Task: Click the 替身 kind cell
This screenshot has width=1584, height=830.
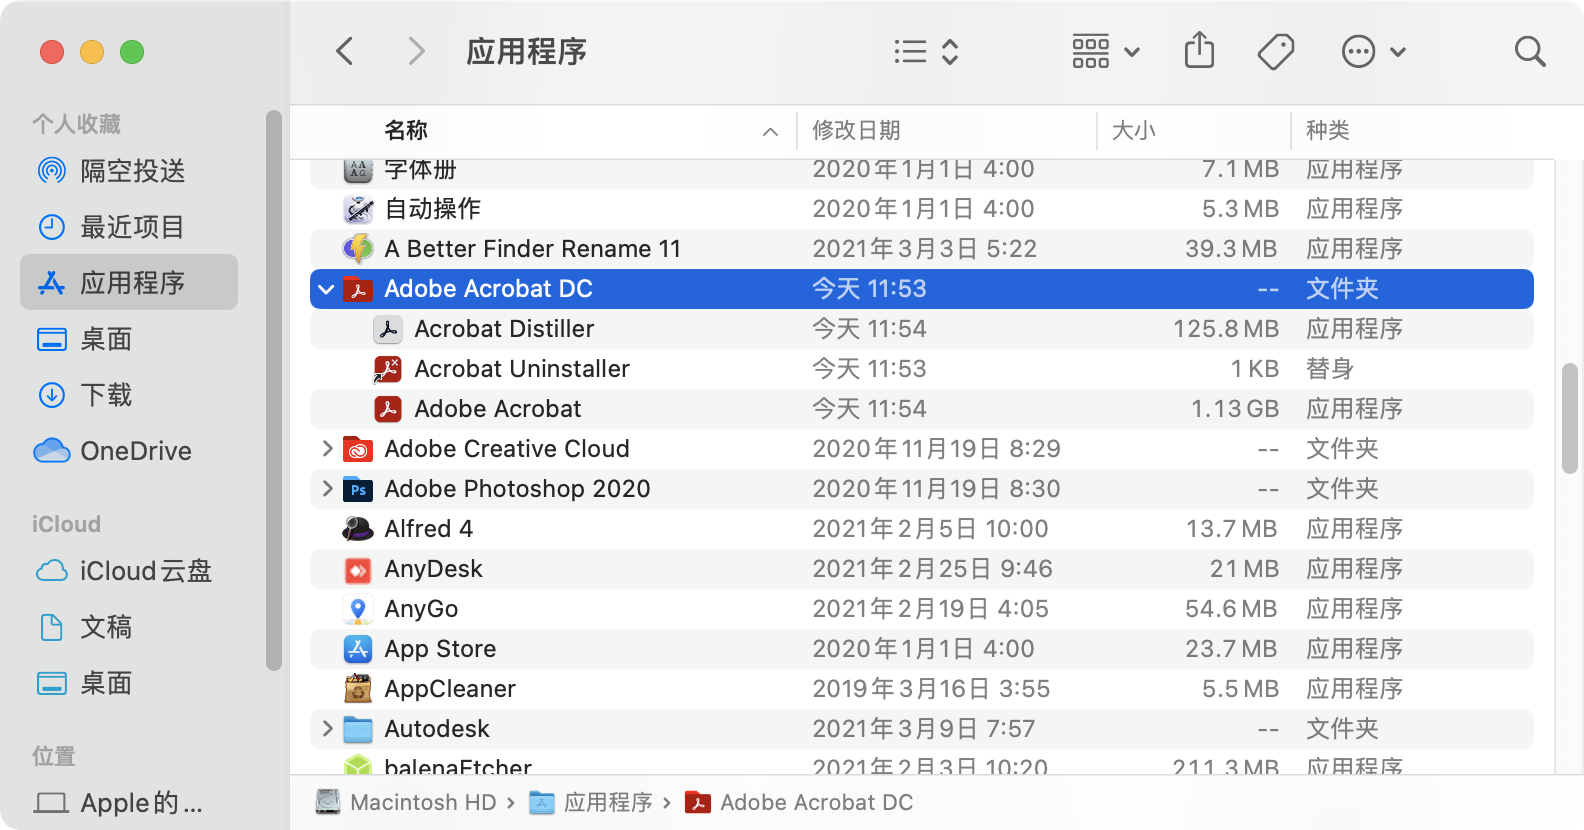Action: (1330, 369)
